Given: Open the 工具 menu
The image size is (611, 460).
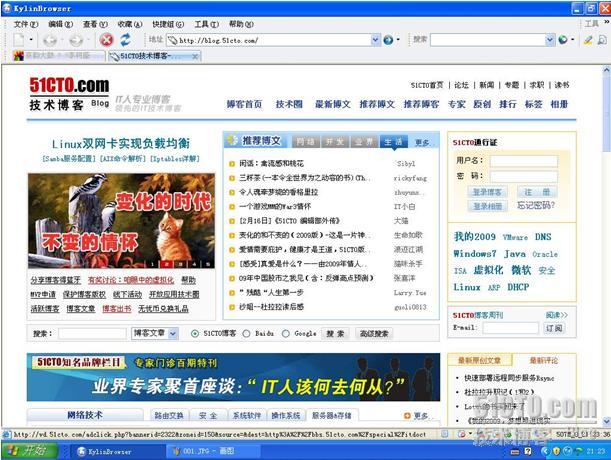Looking at the screenshot, I should pos(207,24).
